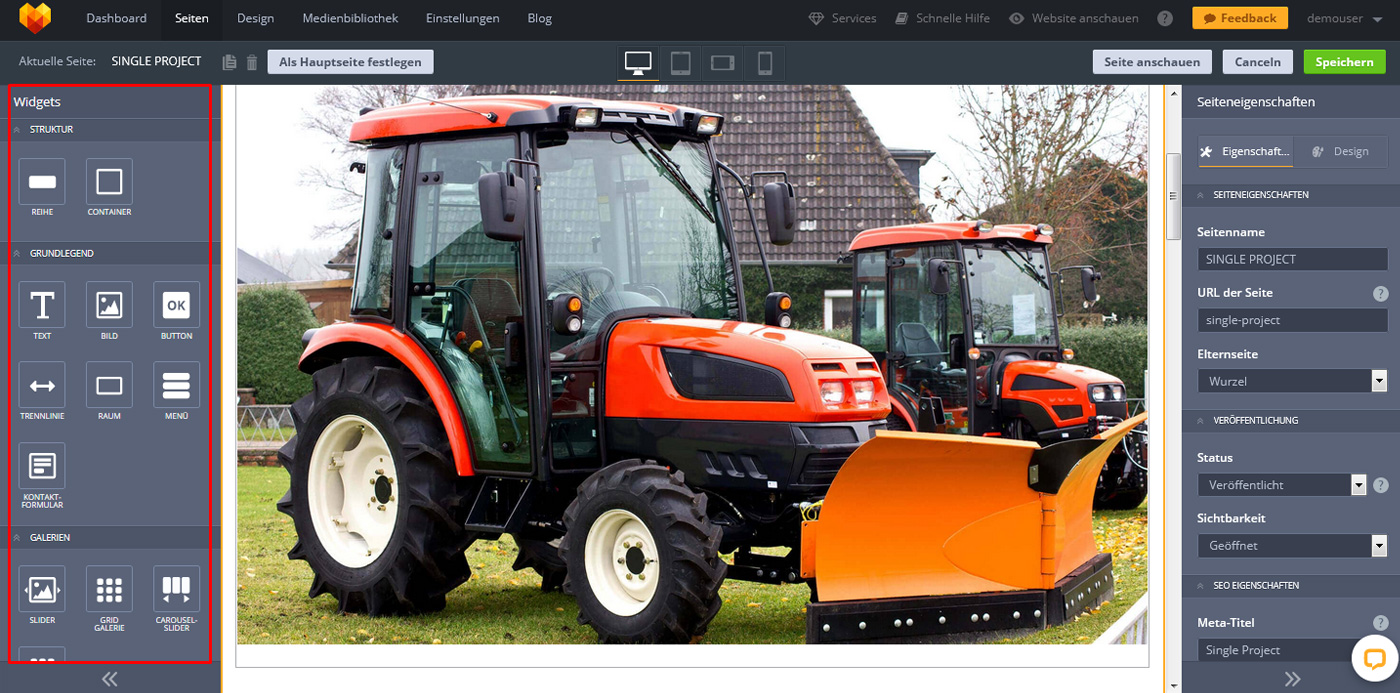Choose the Trennlinie divider widget

click(x=42, y=385)
